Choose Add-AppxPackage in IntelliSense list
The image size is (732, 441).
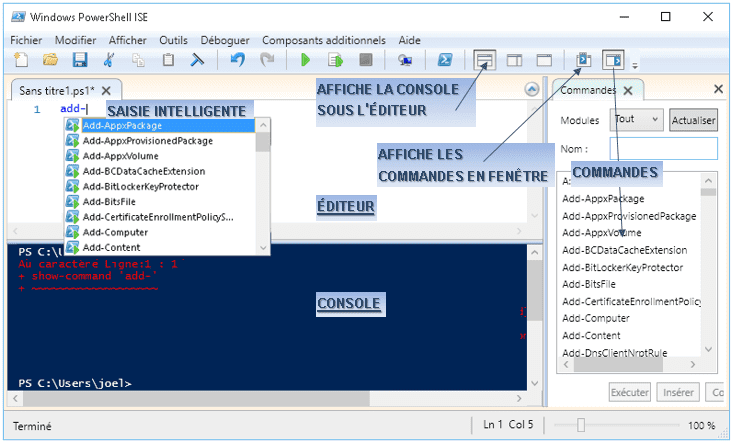(x=161, y=126)
